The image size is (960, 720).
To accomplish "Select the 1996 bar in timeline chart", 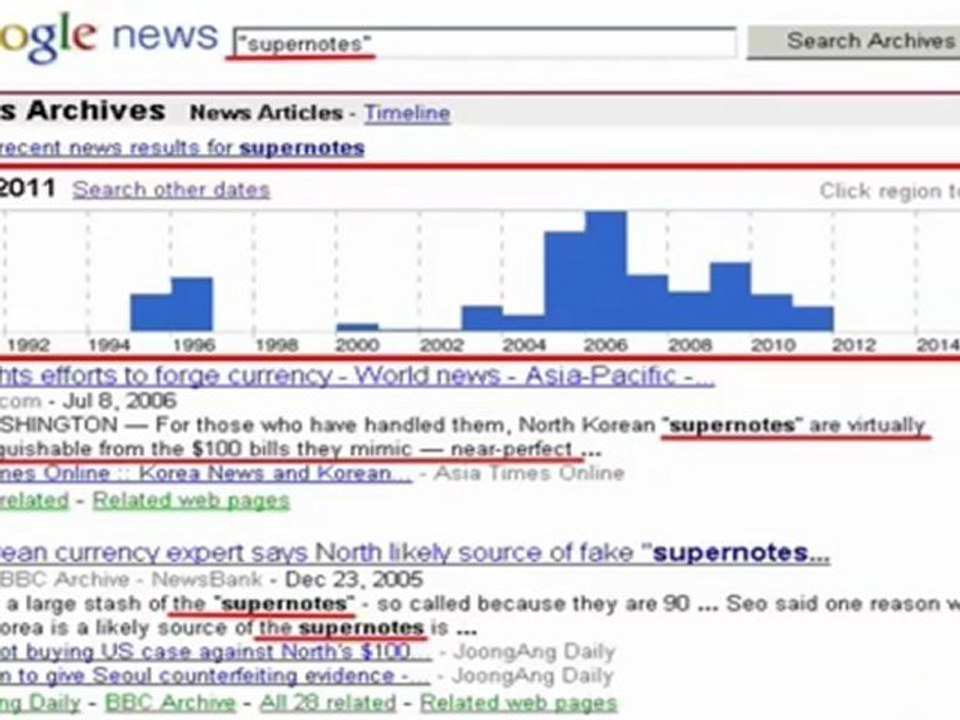I will click(192, 304).
